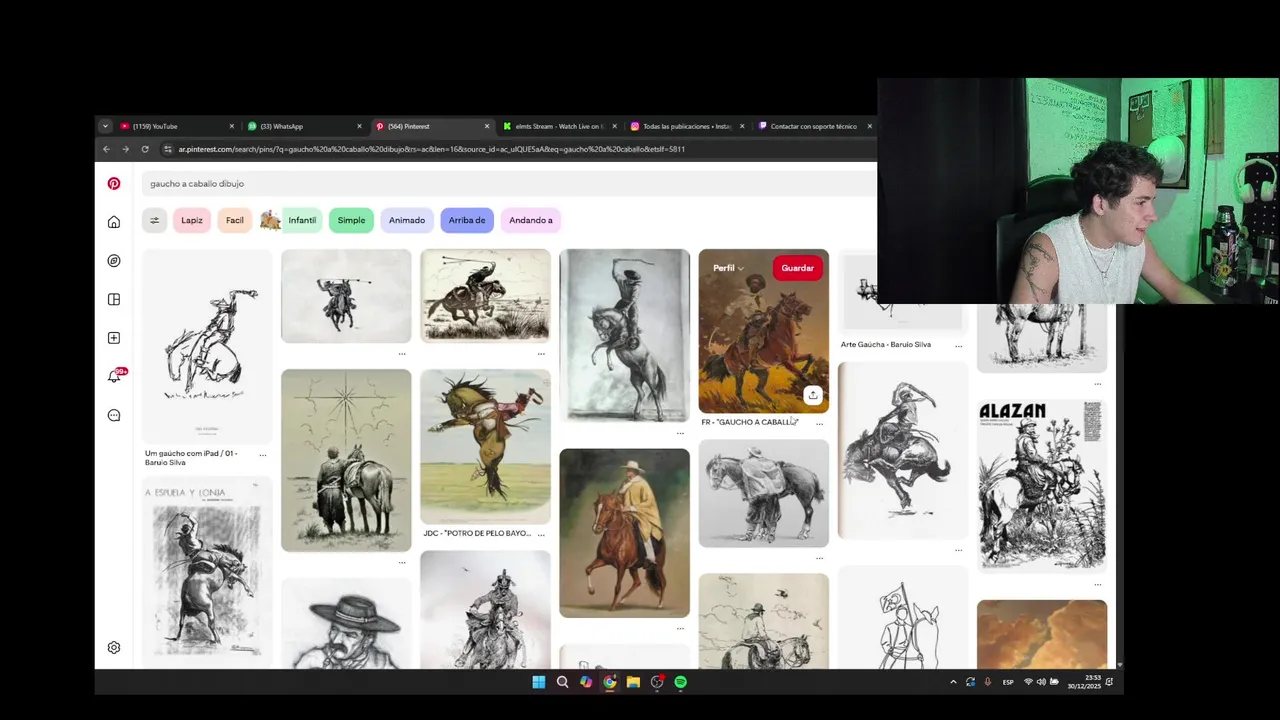1280x720 pixels.
Task: Open notifications bell with 99+ badge
Action: coord(115,376)
